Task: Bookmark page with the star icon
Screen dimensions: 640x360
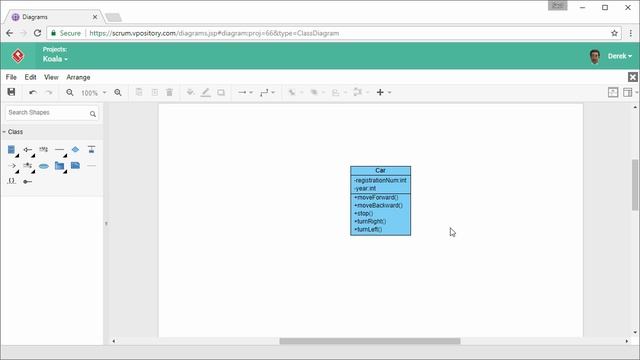Action: pos(614,33)
